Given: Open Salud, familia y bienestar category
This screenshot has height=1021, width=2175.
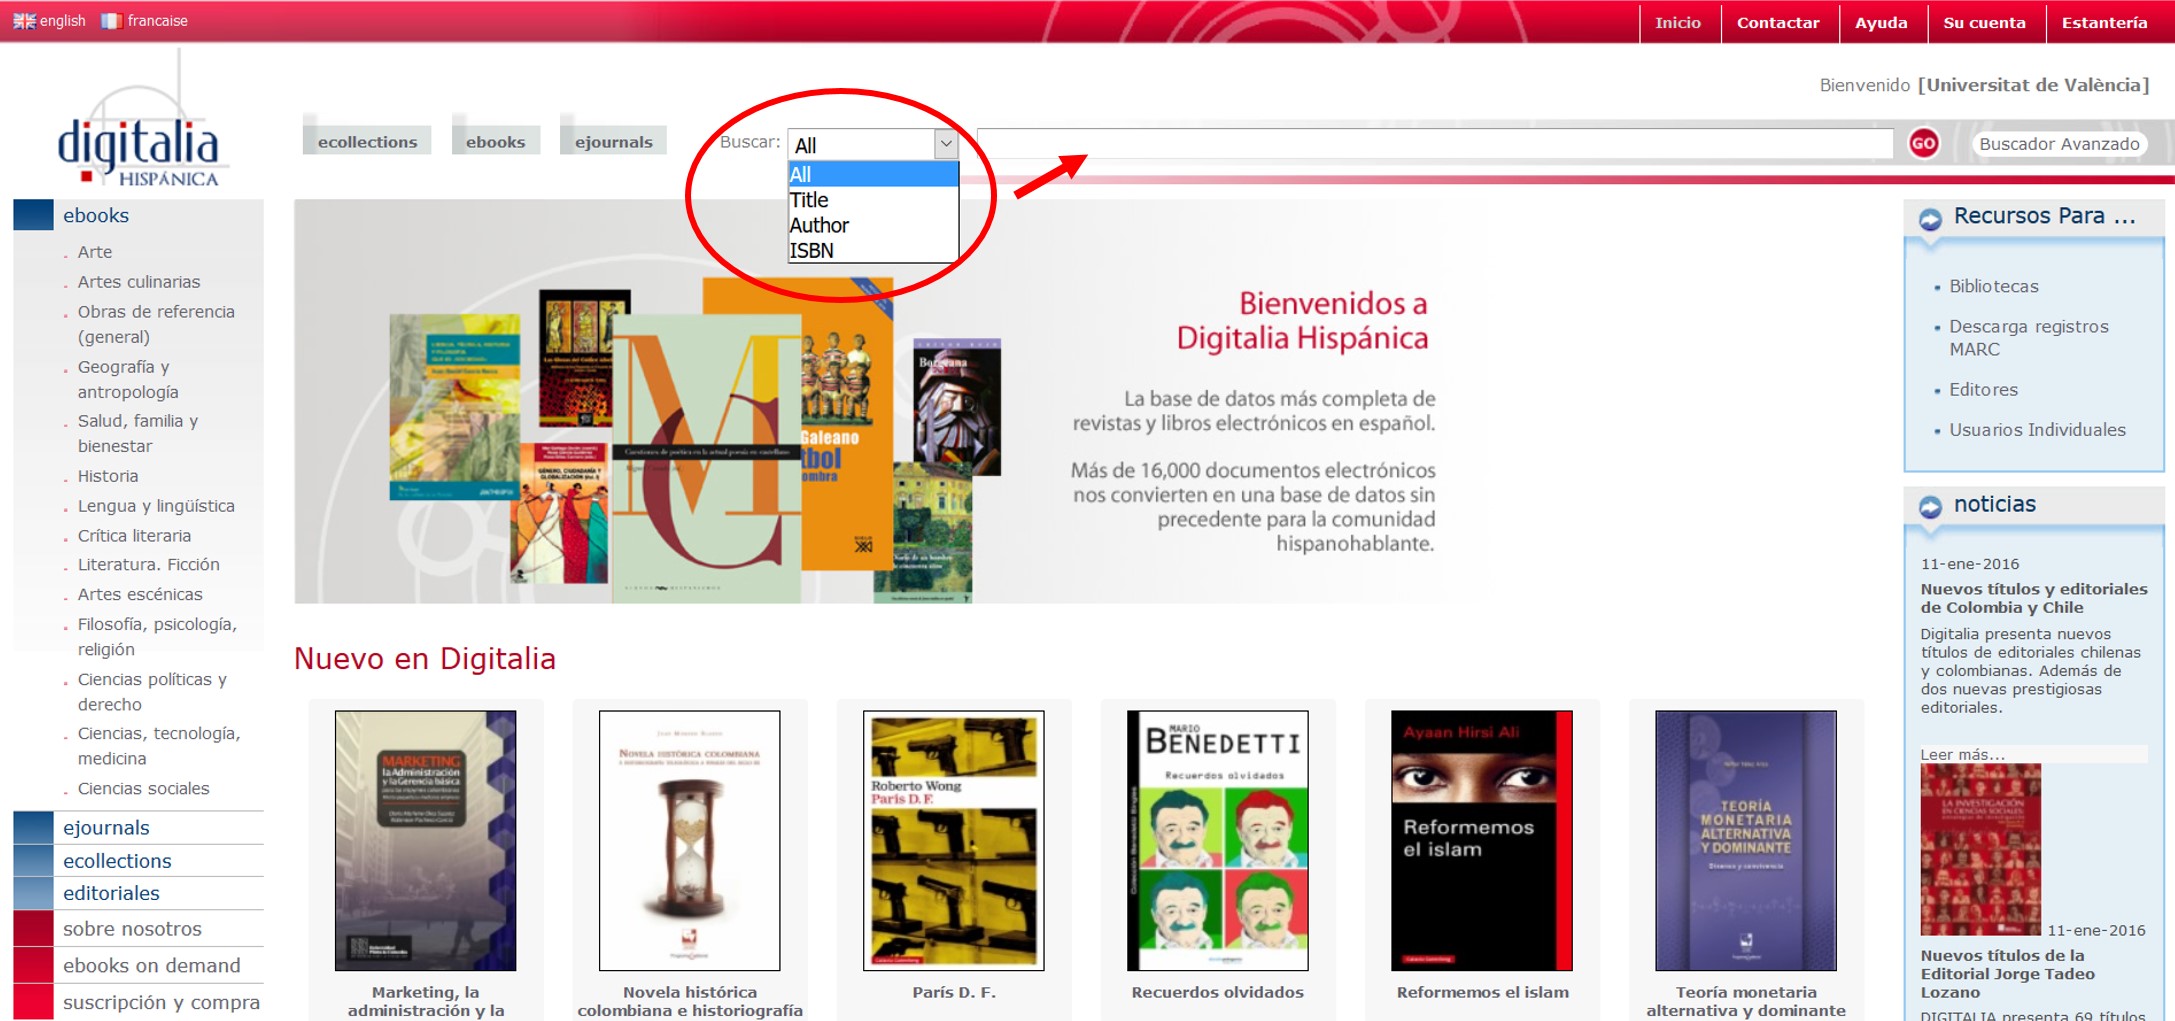Looking at the screenshot, I should (138, 433).
